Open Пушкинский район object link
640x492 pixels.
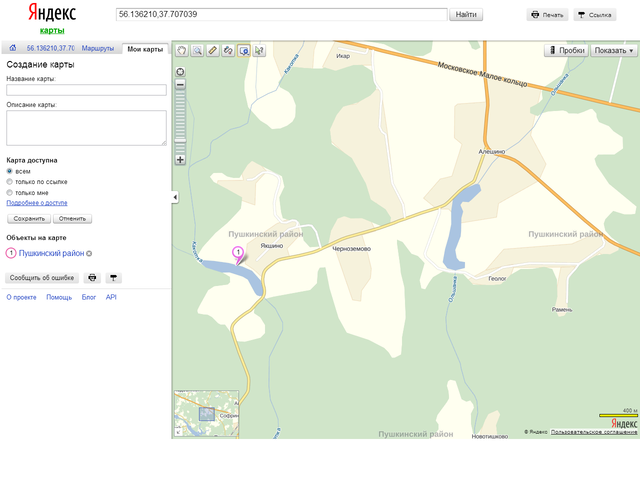[51, 253]
